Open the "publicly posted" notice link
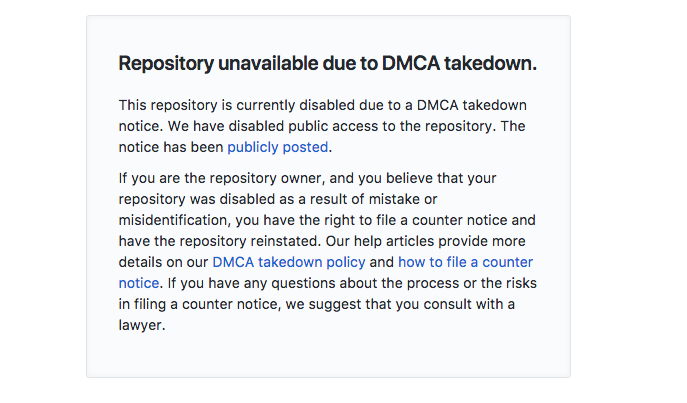The image size is (687, 403). coord(277,147)
